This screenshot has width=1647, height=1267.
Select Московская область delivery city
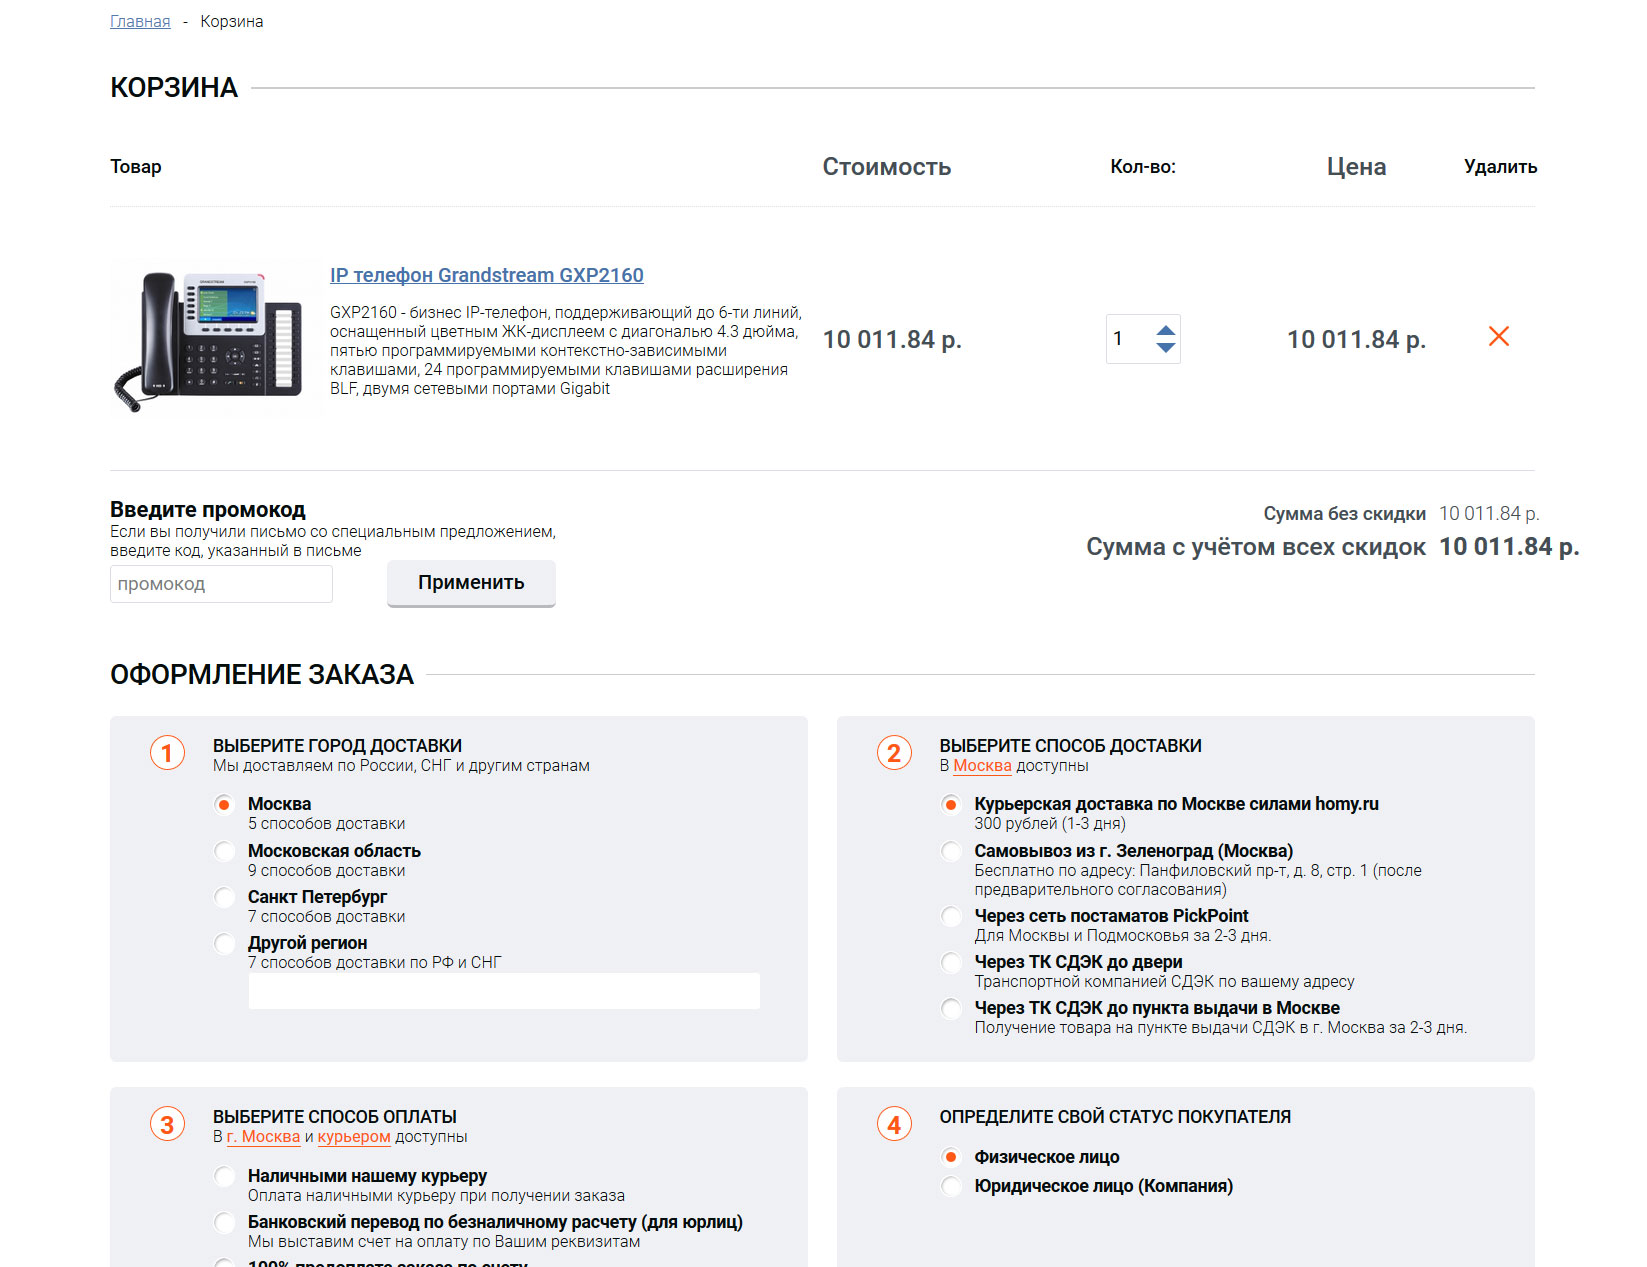[x=225, y=851]
